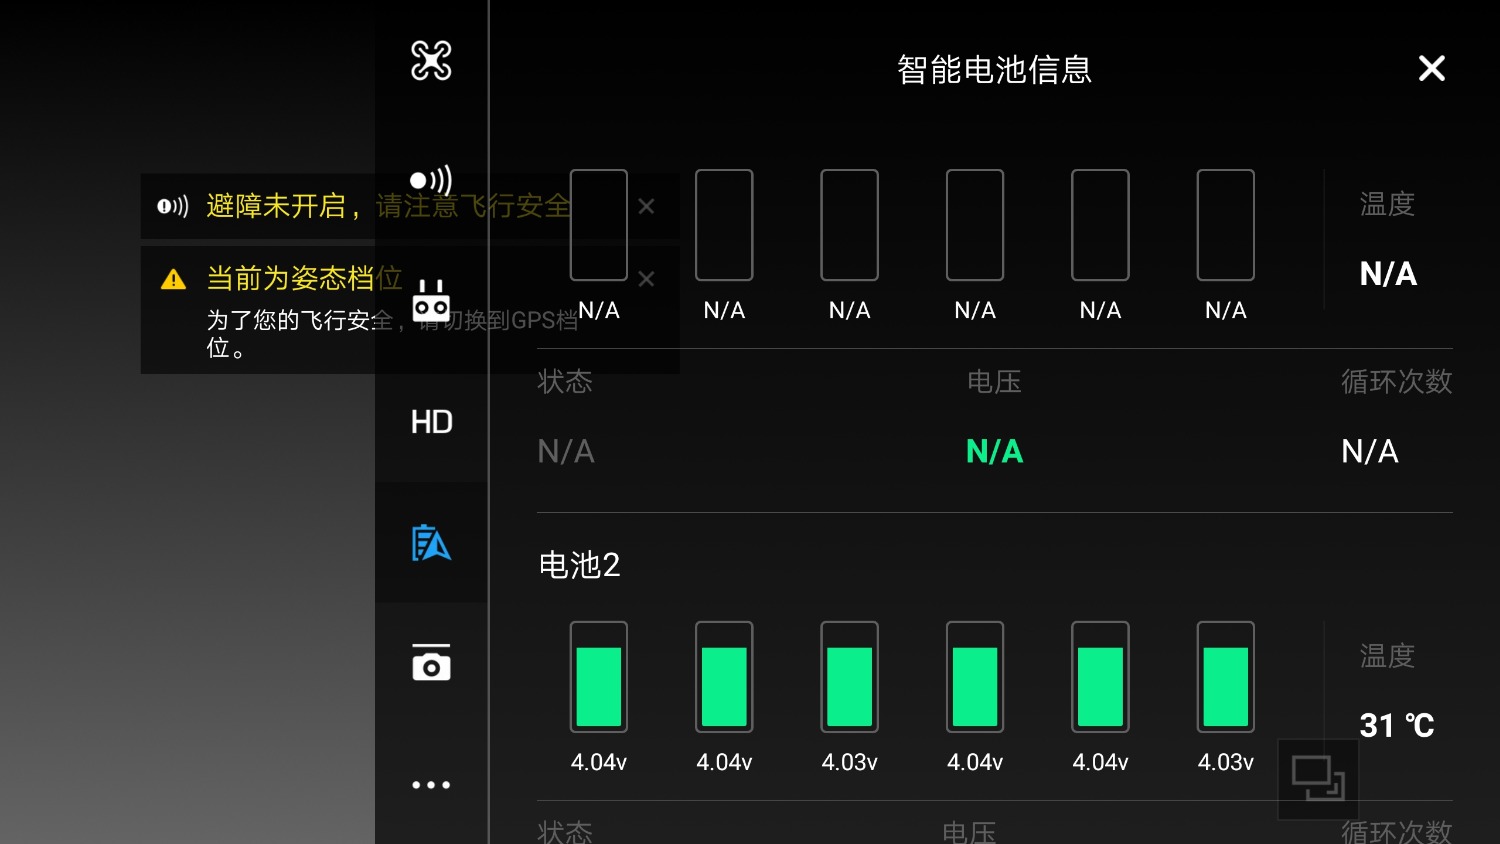This screenshot has height=844, width=1500.
Task: Click the gray N/A status value
Action: [566, 452]
